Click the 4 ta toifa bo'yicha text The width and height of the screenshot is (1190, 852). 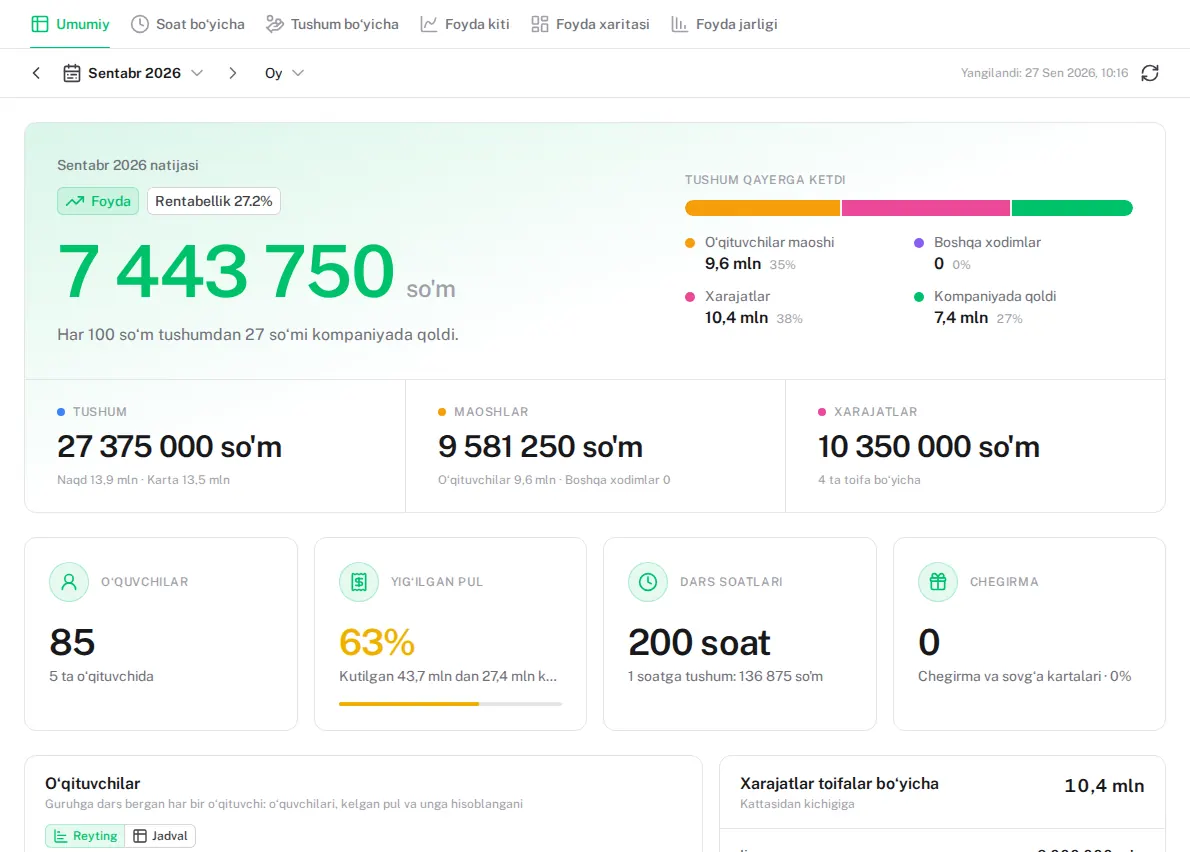pyautogui.click(x=869, y=479)
